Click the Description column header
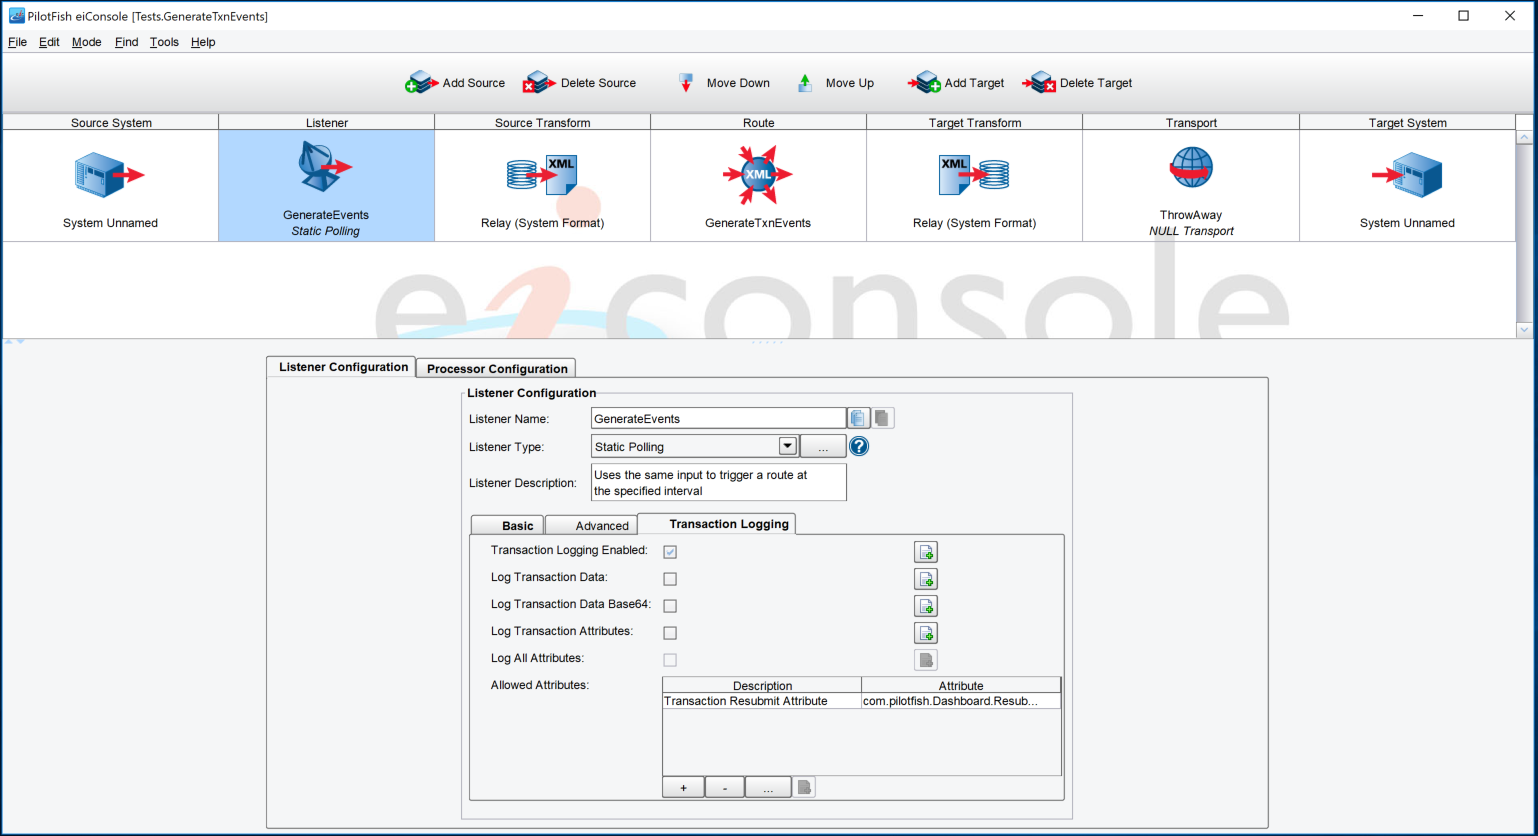1538x836 pixels. tap(762, 685)
